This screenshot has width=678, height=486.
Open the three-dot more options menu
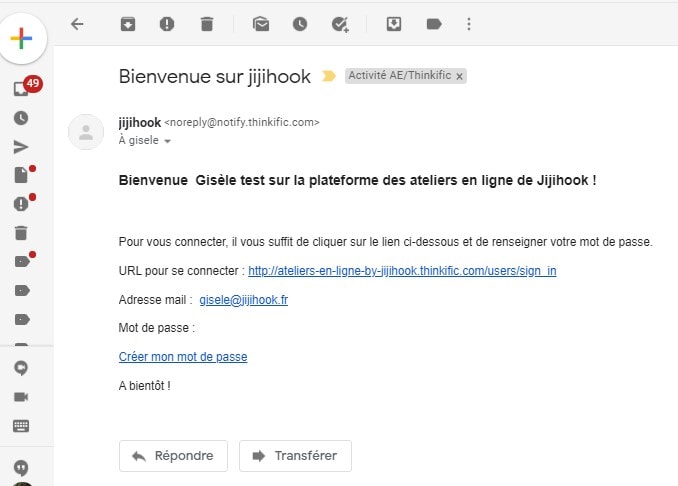pos(469,24)
